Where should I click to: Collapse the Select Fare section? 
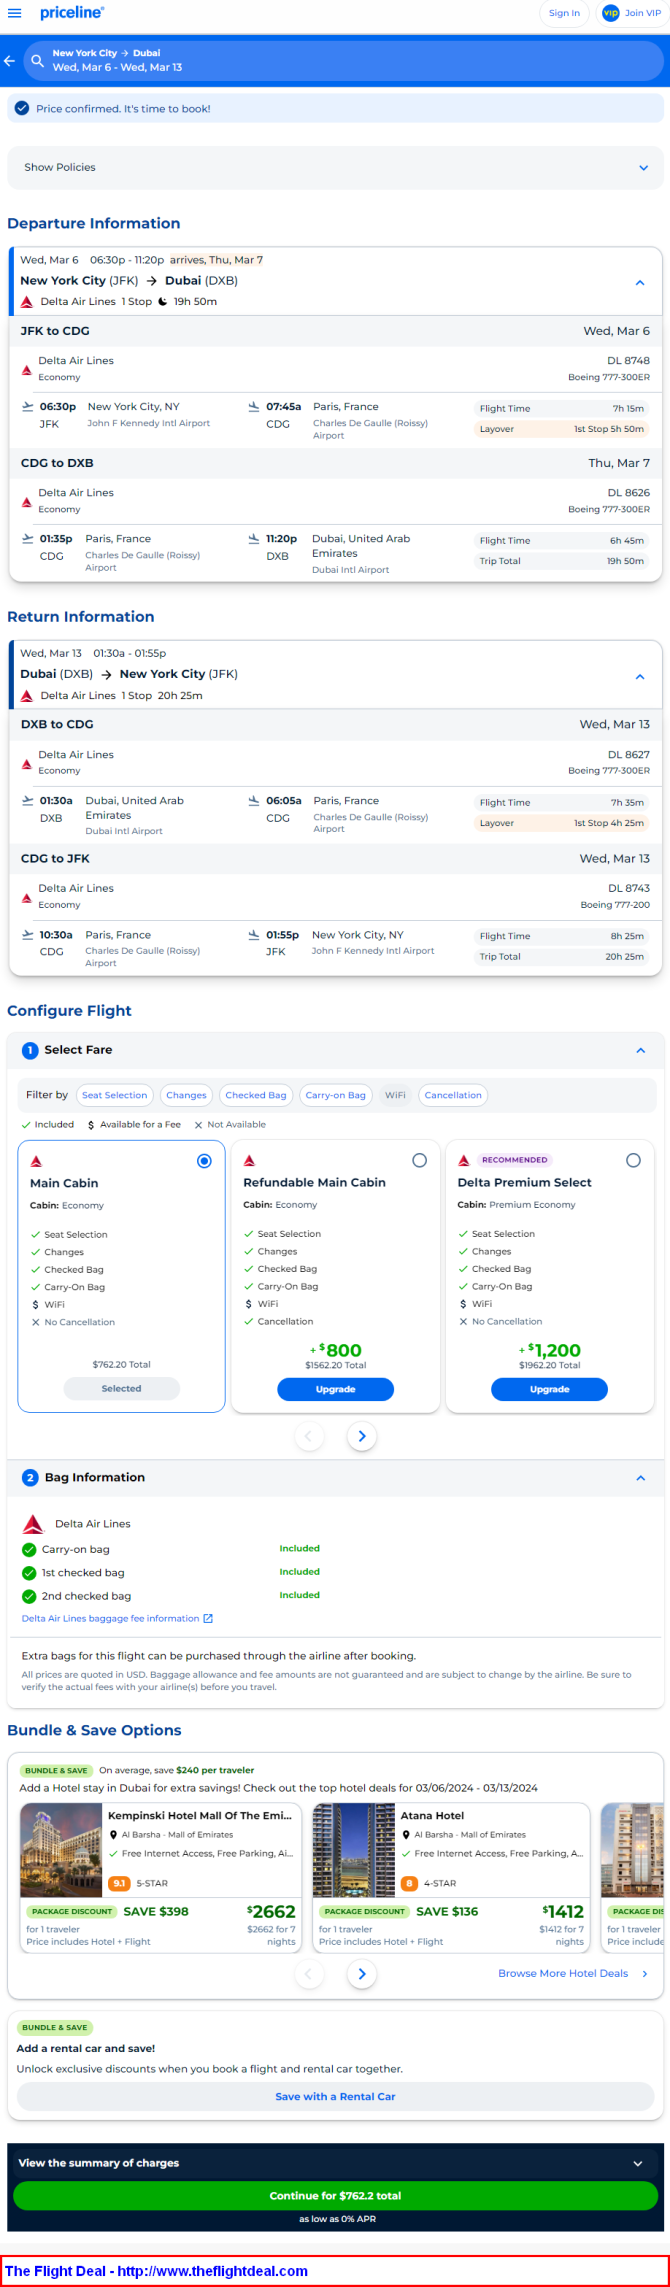(x=641, y=1050)
